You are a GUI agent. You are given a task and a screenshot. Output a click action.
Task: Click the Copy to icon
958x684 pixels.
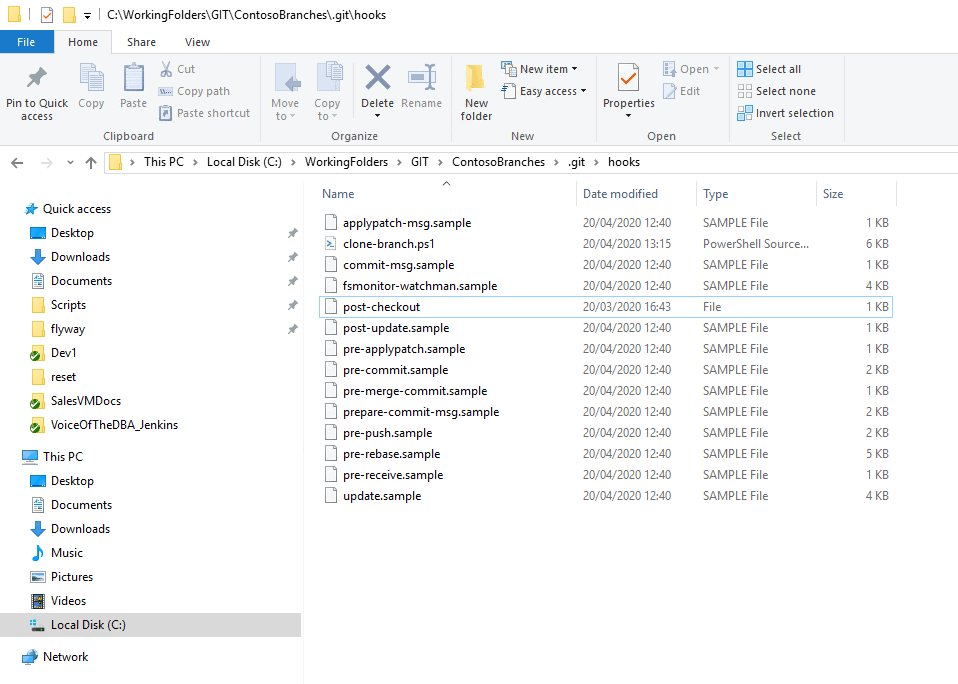click(329, 77)
